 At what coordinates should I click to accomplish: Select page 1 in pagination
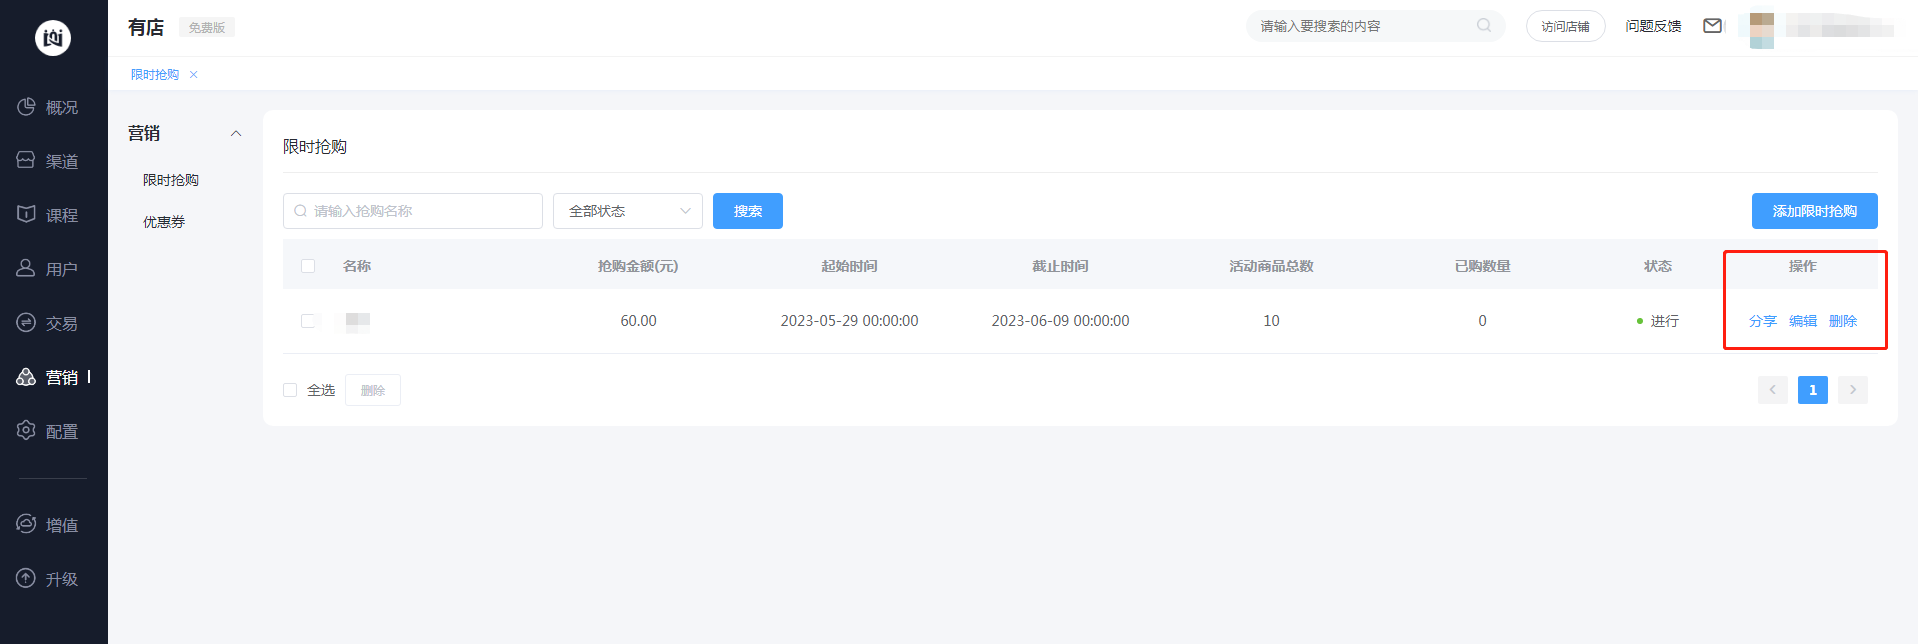click(1813, 390)
